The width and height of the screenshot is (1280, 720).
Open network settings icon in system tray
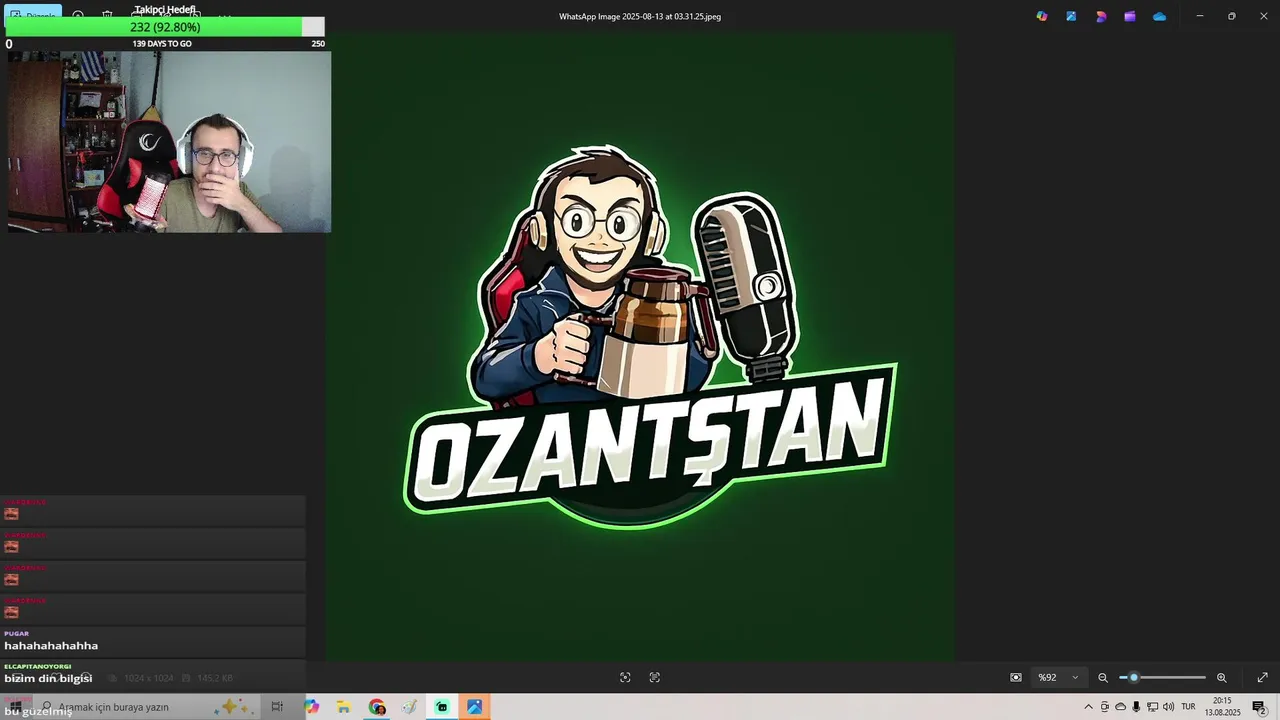coord(1152,707)
